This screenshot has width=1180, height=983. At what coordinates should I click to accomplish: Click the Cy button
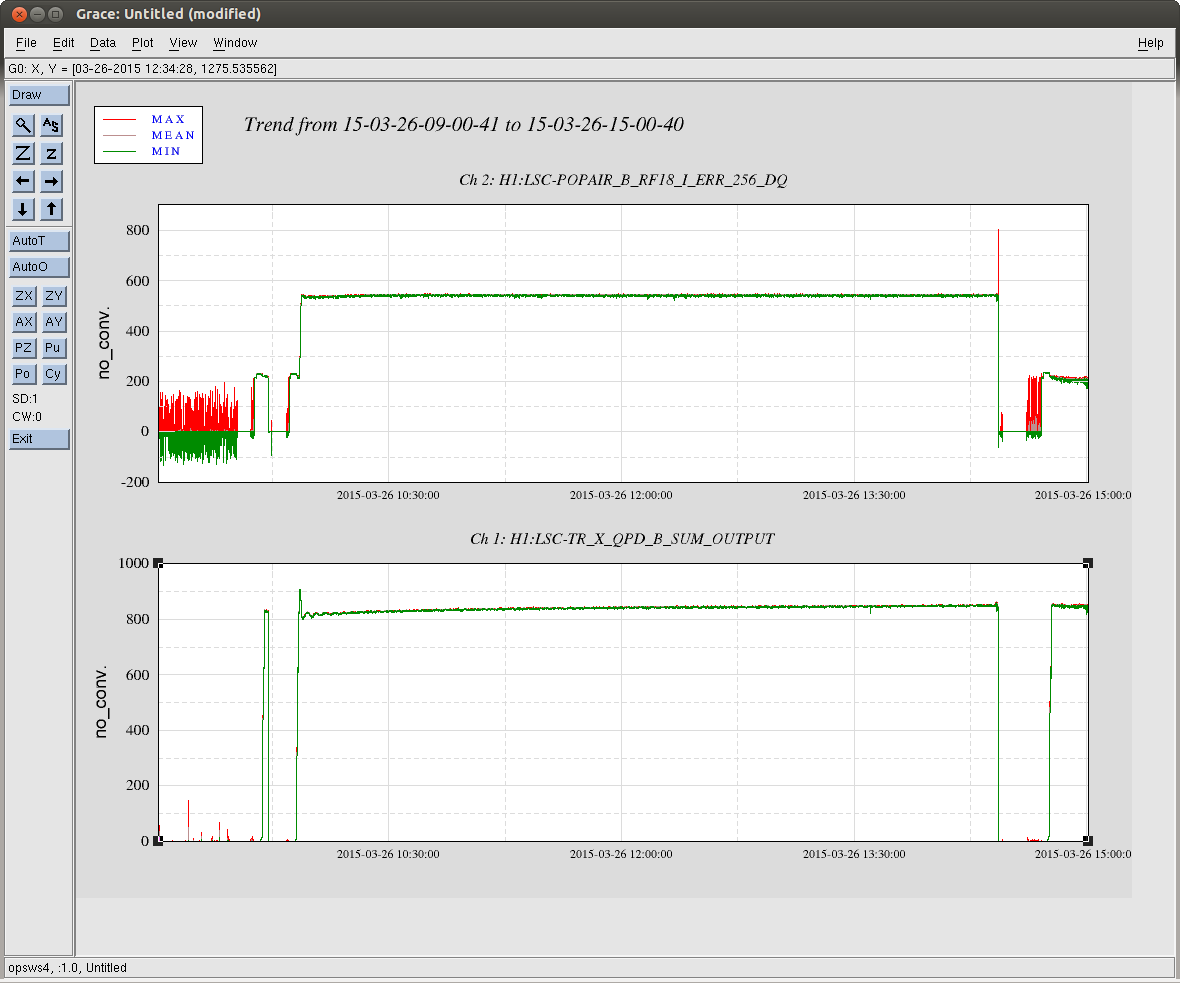(x=53, y=374)
